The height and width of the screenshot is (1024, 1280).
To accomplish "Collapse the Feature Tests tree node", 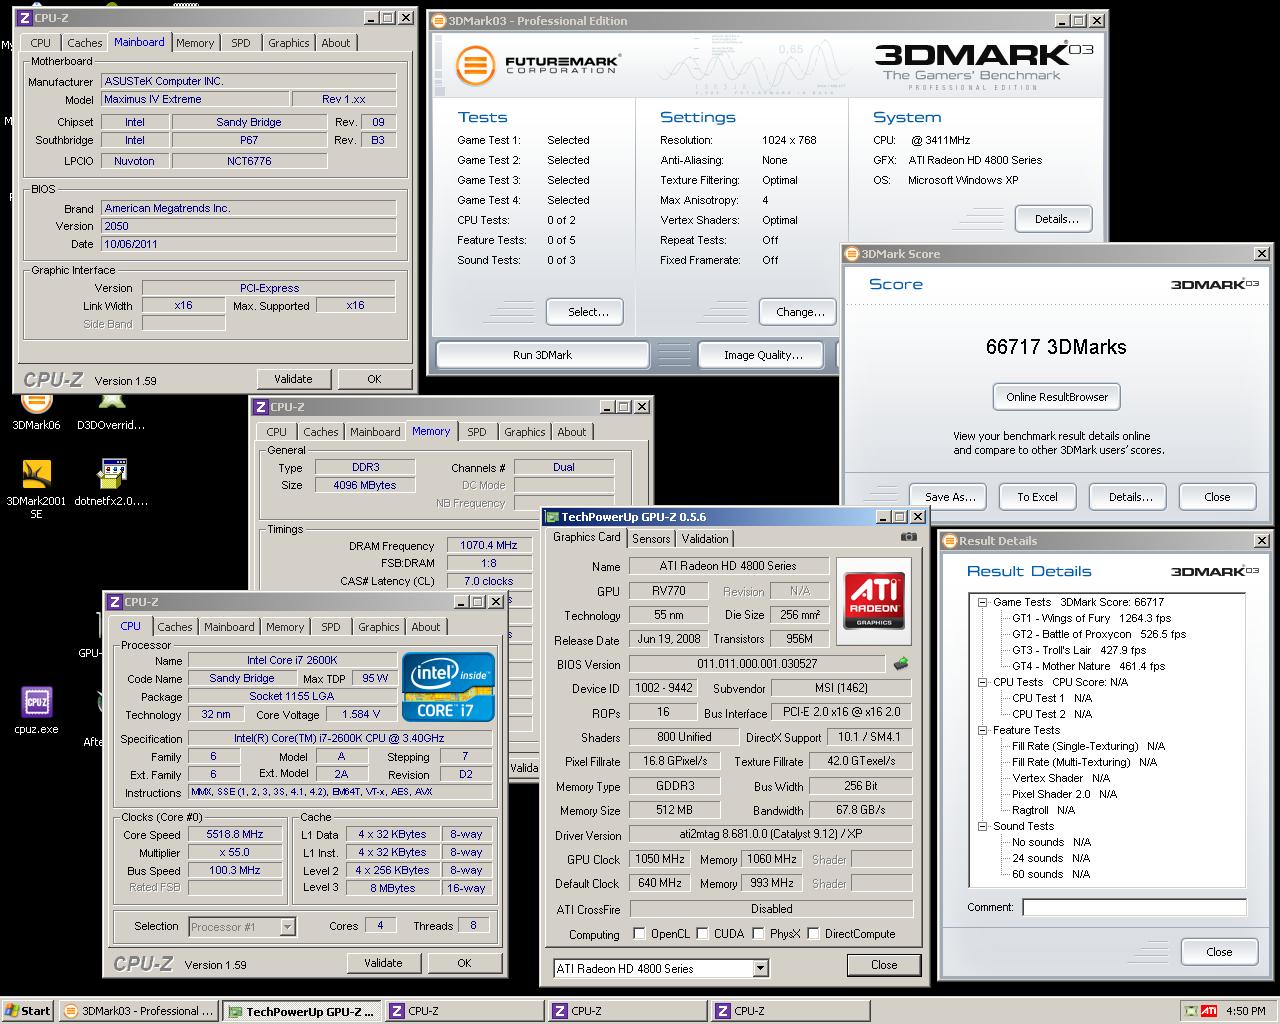I will (x=983, y=730).
